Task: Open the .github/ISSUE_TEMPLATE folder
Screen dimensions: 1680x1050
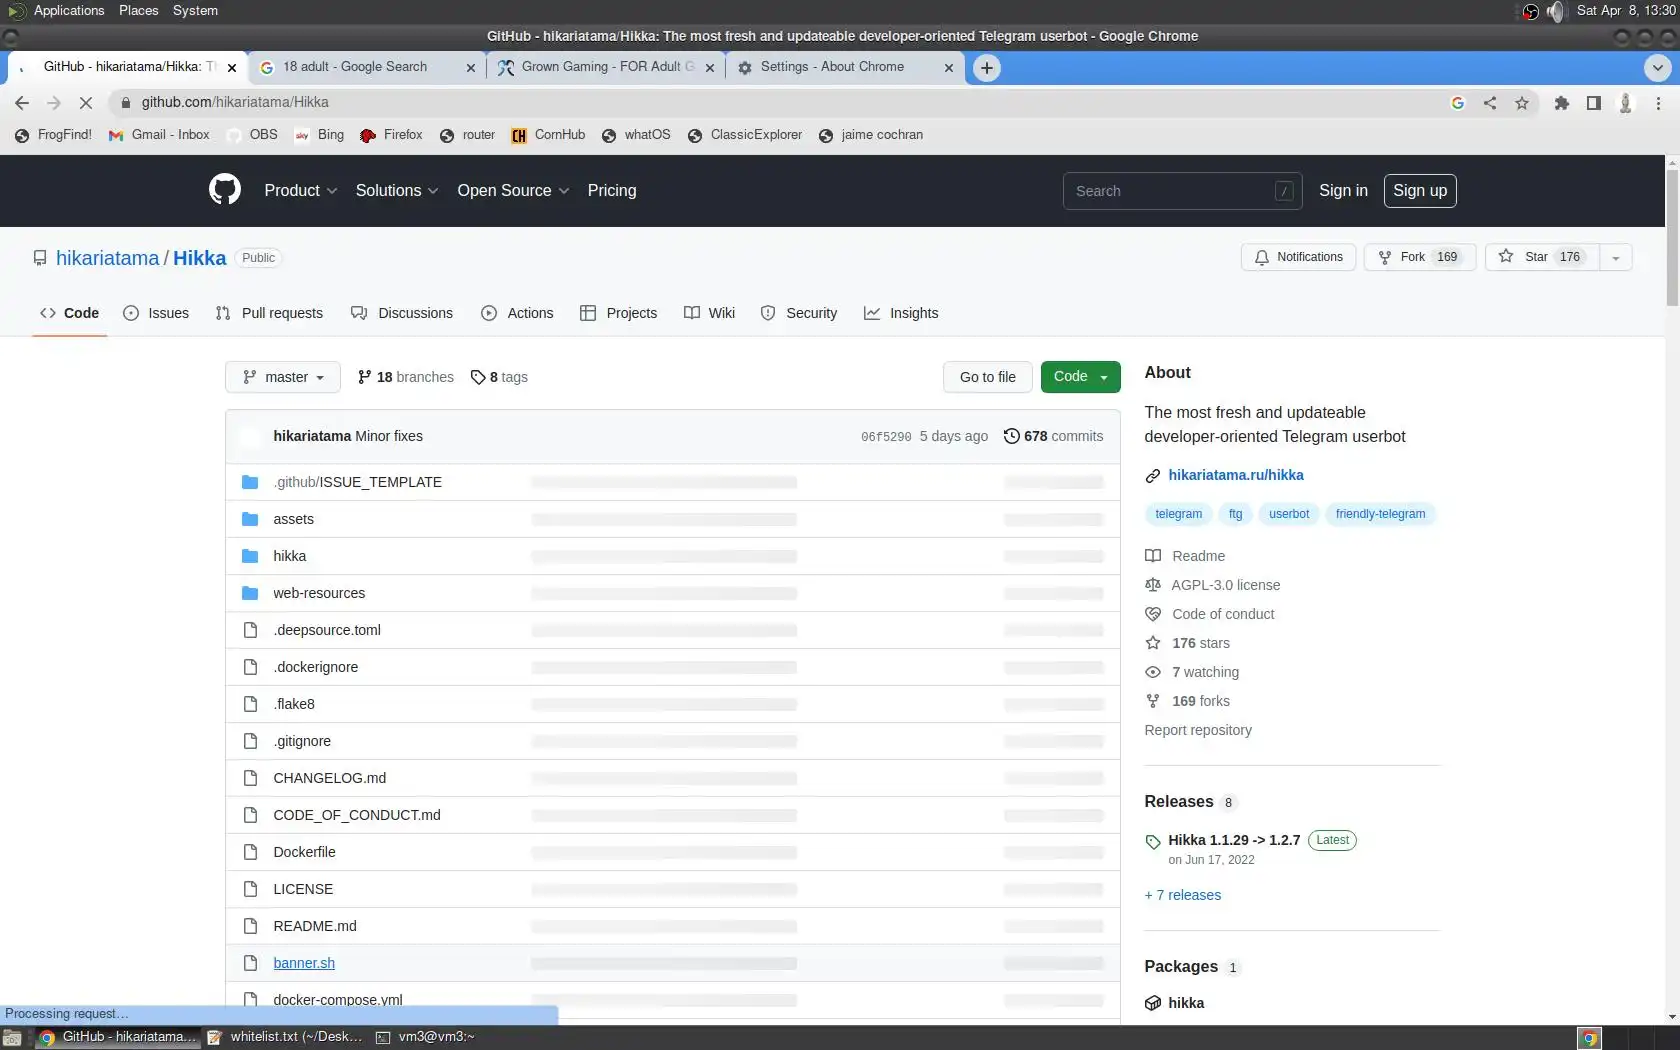Action: pos(357,482)
